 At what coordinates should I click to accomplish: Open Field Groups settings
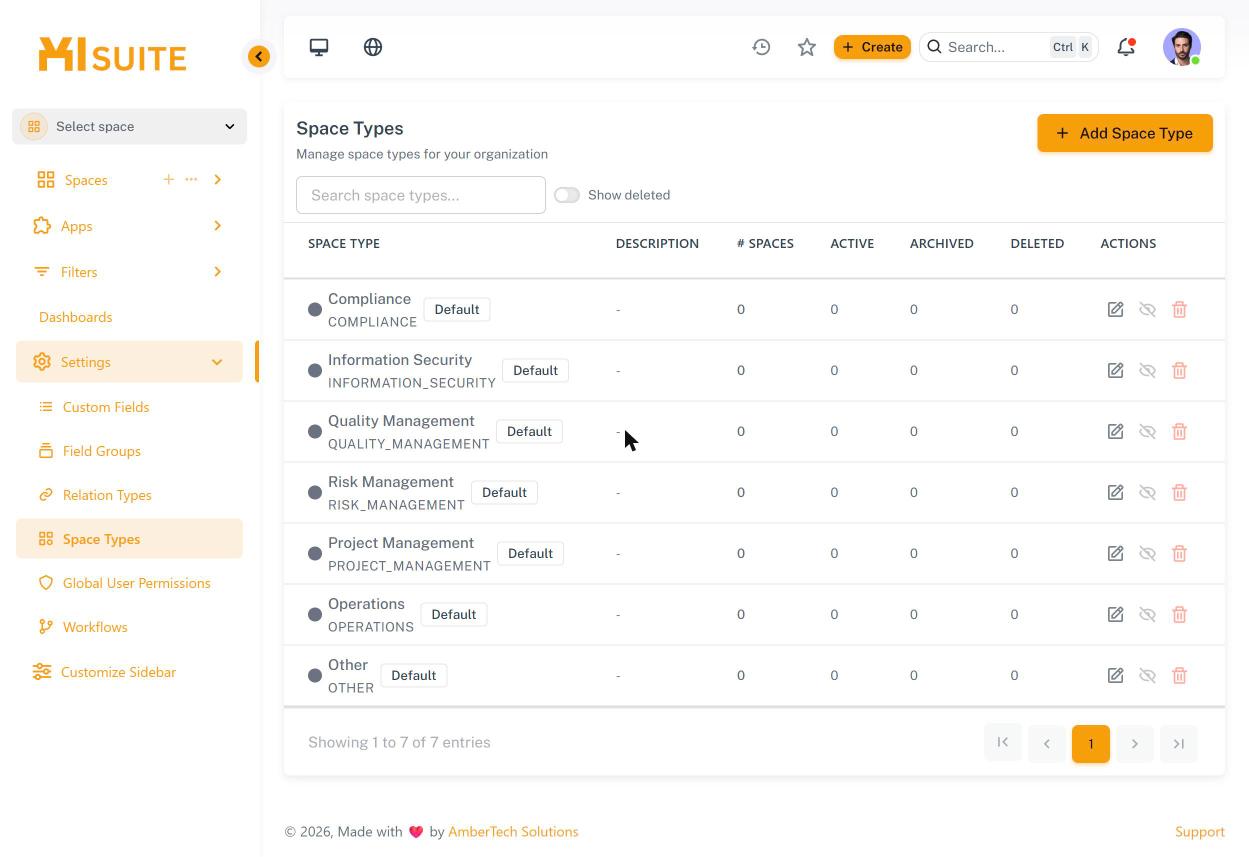(102, 451)
